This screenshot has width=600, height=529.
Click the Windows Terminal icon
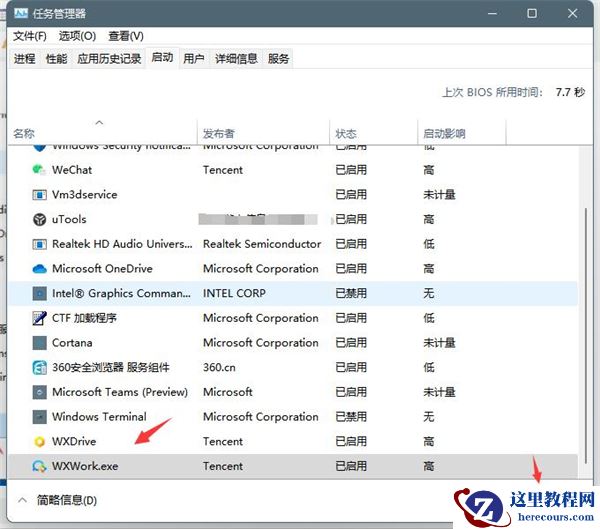coord(39,417)
